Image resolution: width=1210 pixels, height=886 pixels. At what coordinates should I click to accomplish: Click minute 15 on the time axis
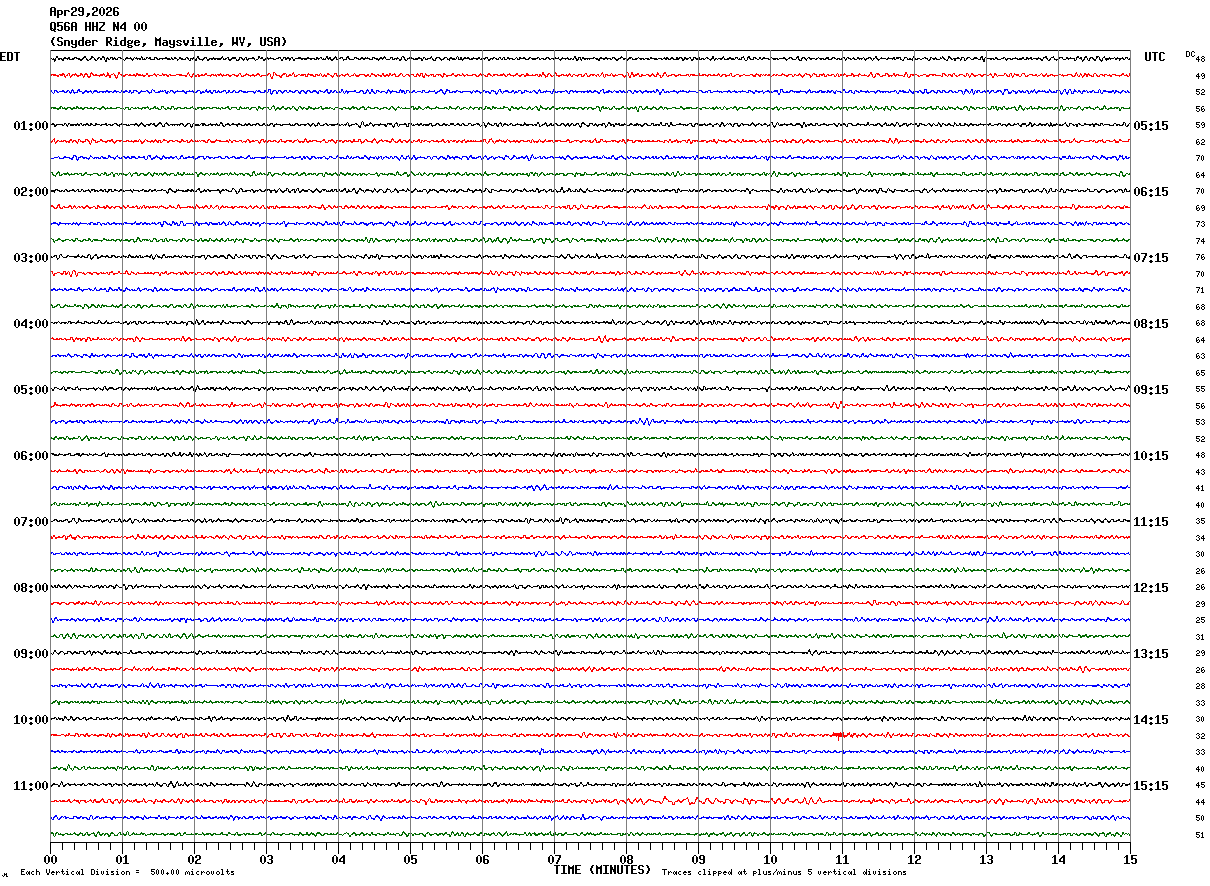tap(1130, 859)
